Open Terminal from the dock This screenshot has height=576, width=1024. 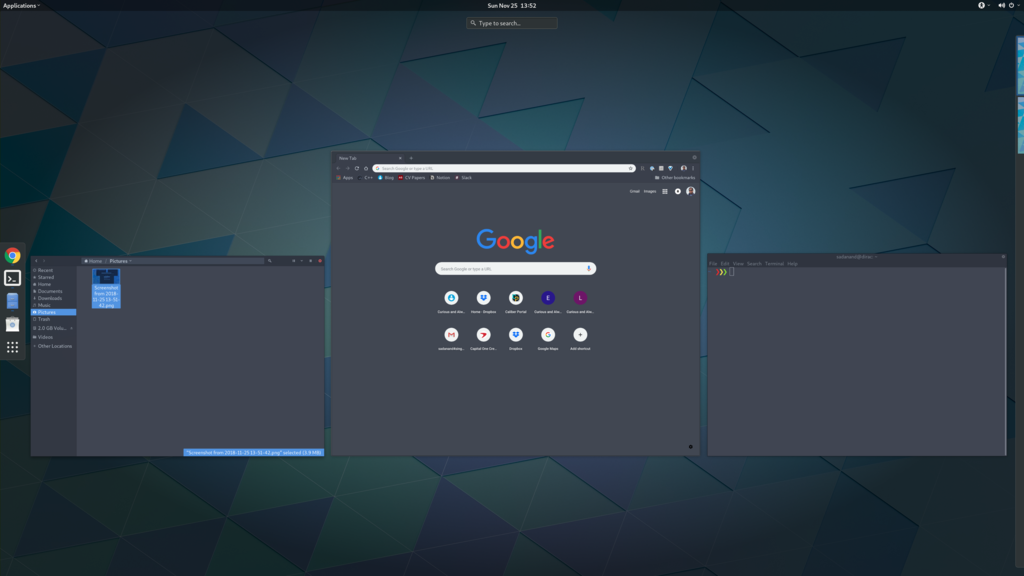[x=12, y=278]
